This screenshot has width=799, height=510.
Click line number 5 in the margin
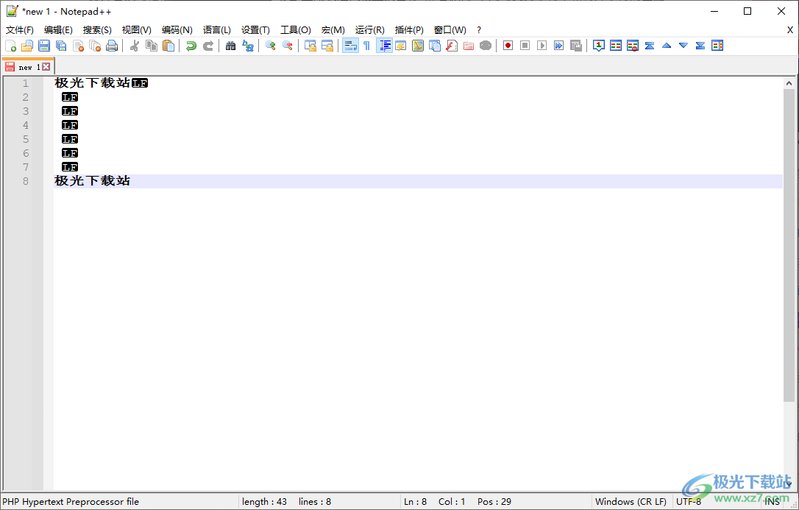coord(25,139)
